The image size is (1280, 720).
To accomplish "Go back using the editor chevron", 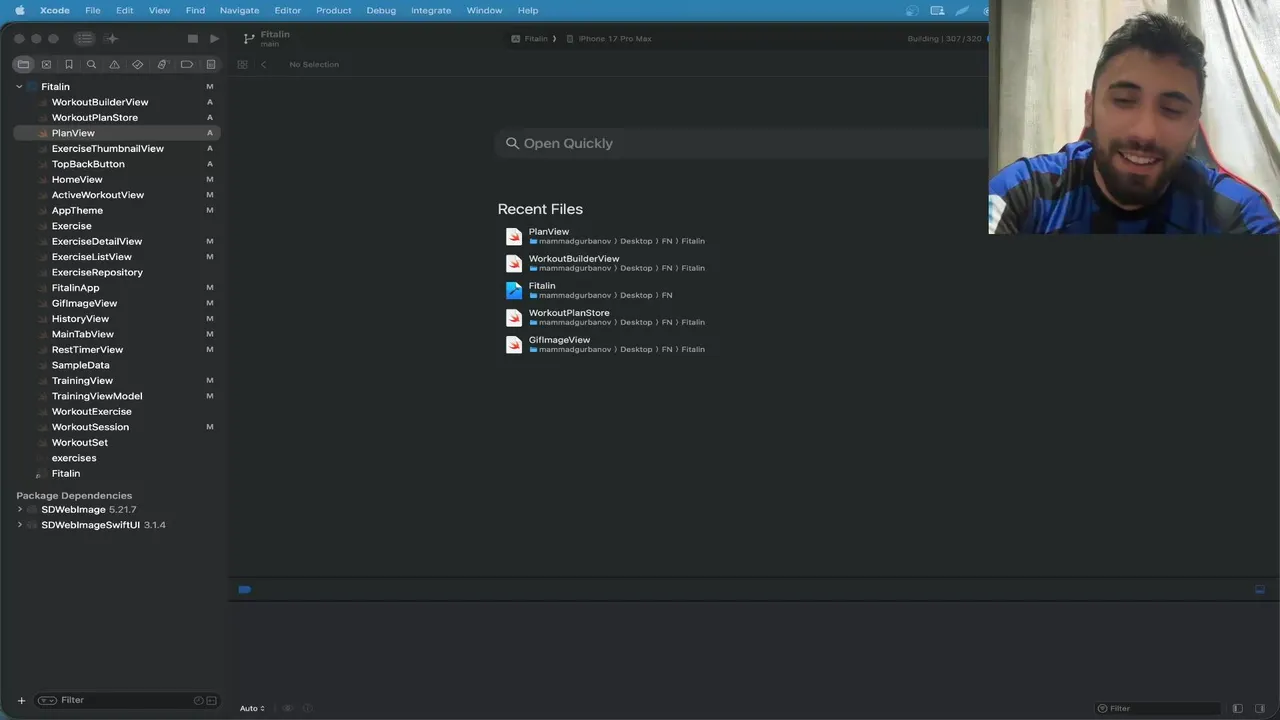I will tap(263, 64).
